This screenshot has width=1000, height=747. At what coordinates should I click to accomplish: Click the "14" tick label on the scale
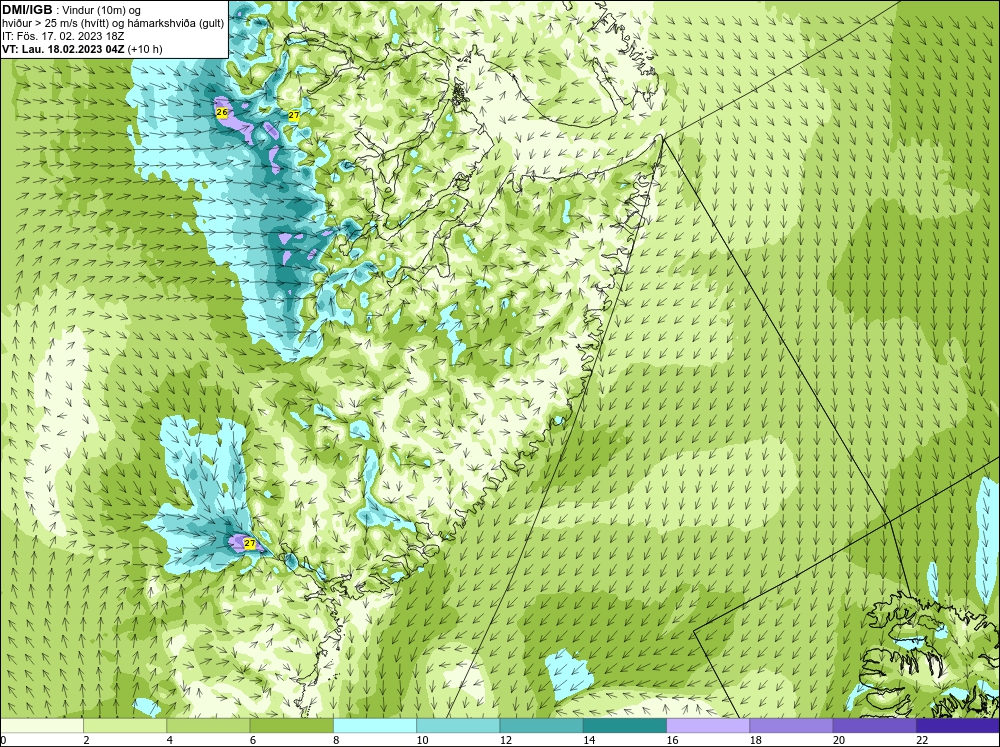(x=589, y=740)
